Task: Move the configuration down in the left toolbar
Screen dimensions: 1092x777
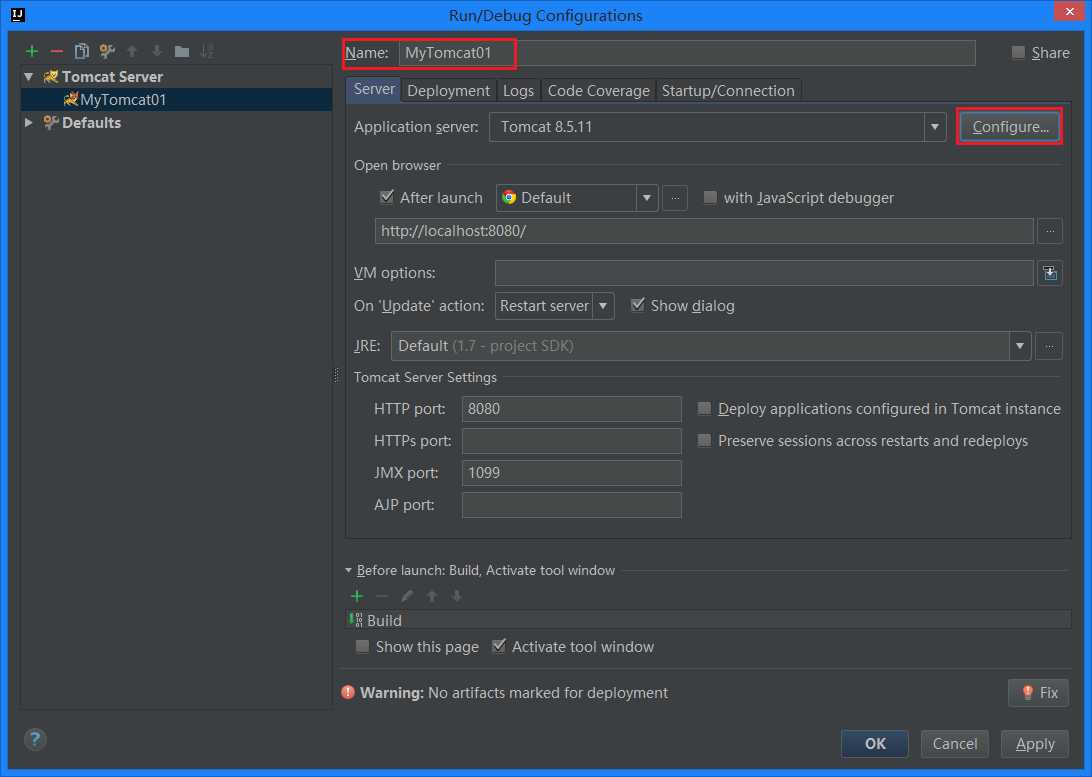Action: coord(157,51)
